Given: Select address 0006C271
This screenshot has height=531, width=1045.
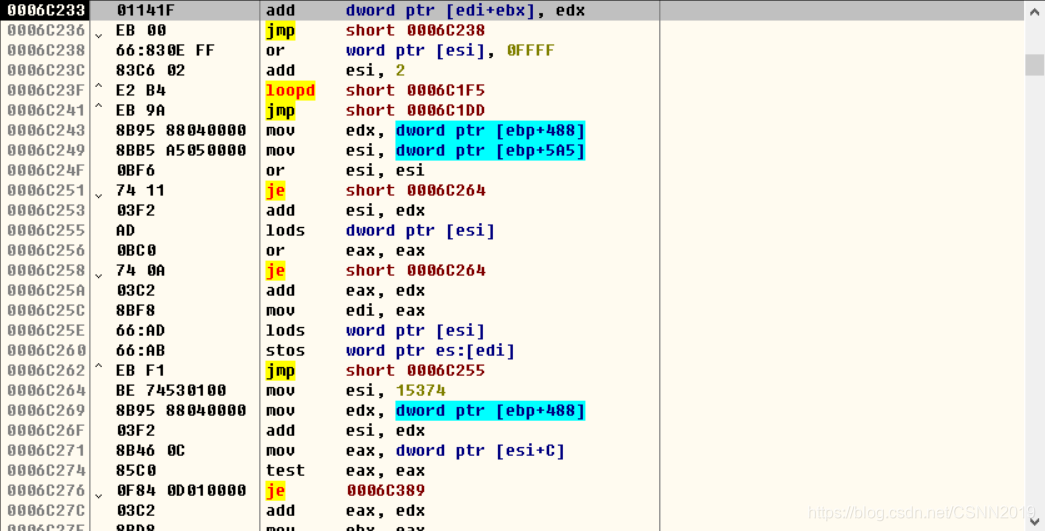Looking at the screenshot, I should click(45, 450).
